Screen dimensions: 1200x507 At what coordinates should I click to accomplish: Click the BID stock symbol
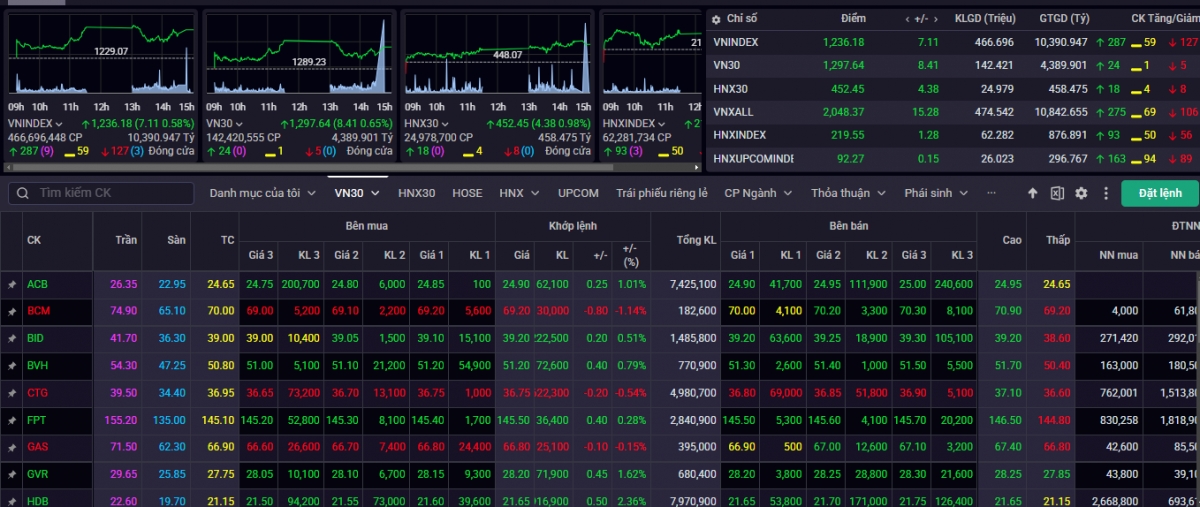tap(36, 339)
